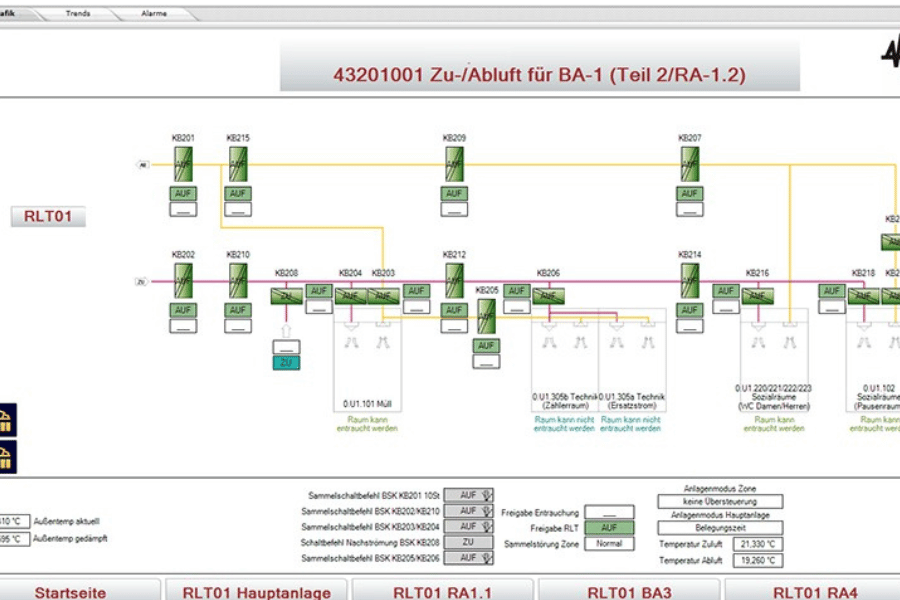Toggle the green Freigabe RLT AUF indicator
900x600 pixels.
[x=610, y=528]
